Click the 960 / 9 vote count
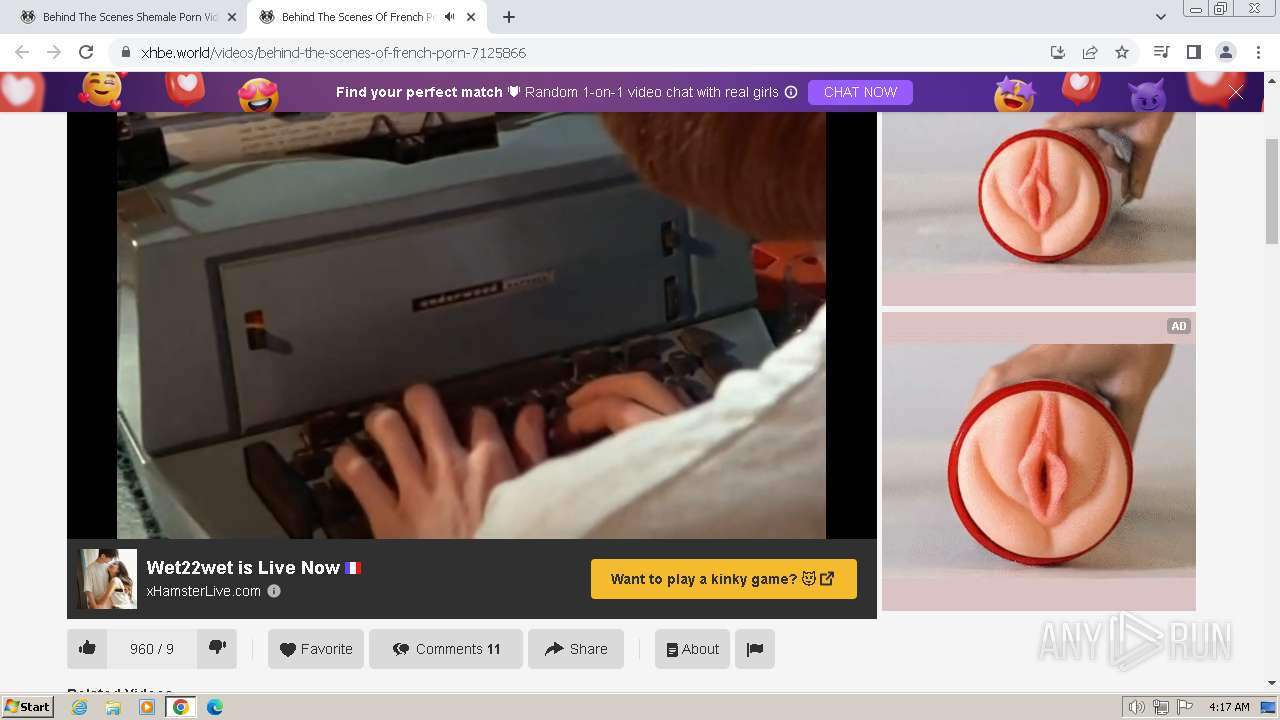Screen dimensions: 1280x720 click(152, 649)
